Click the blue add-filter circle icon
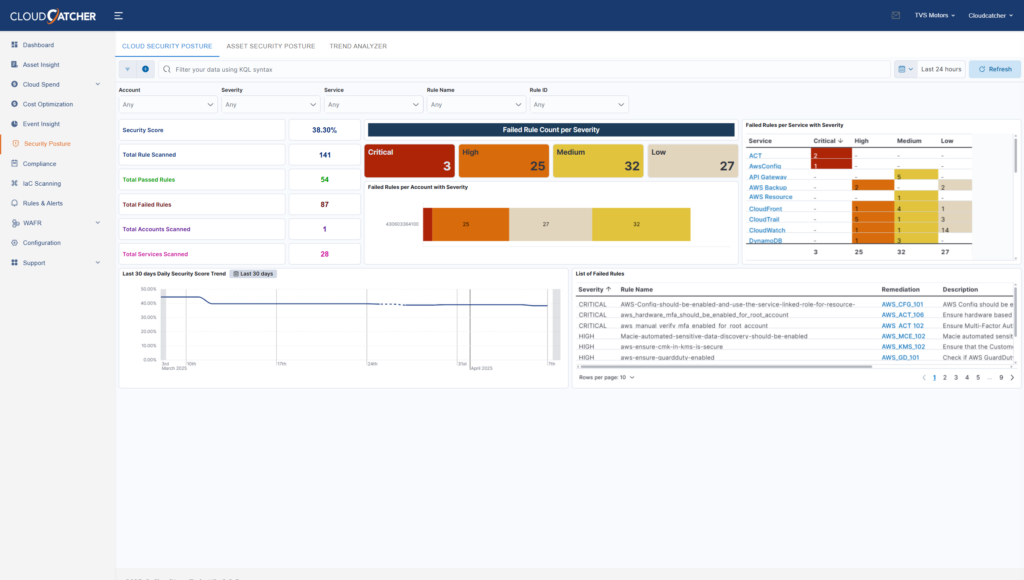This screenshot has width=1024, height=580. pyautogui.click(x=146, y=69)
